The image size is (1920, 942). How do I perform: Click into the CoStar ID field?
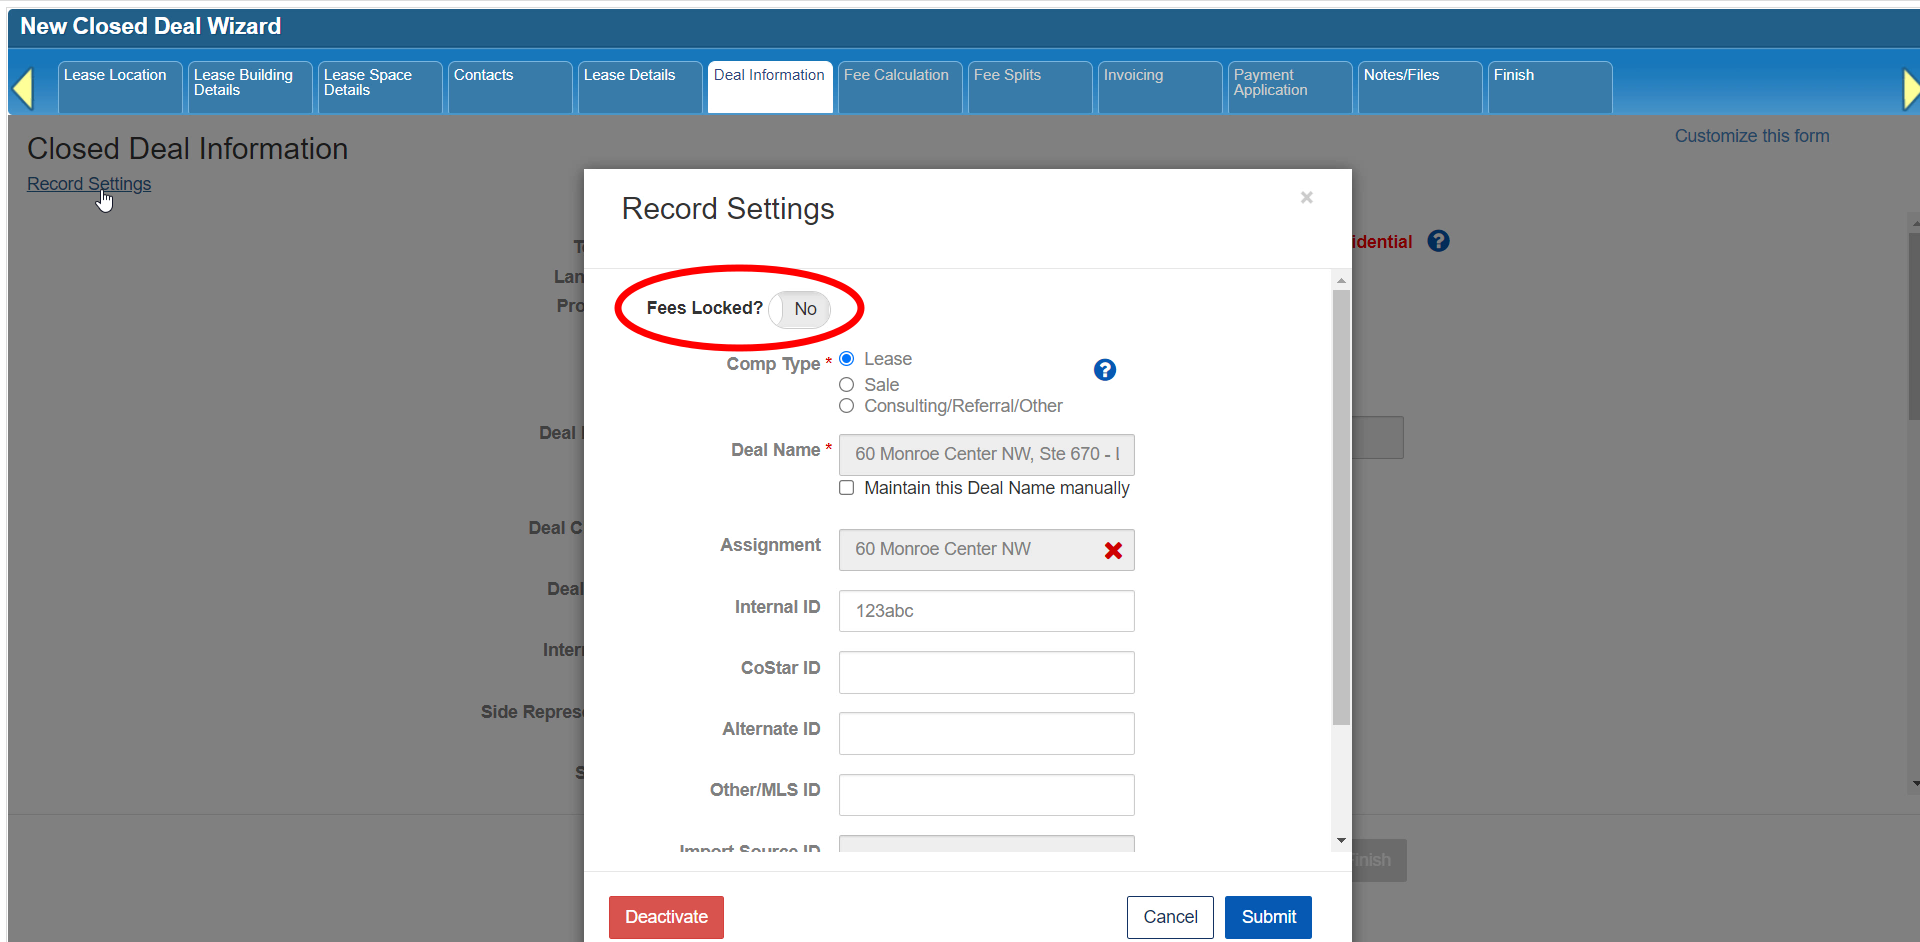tap(986, 672)
